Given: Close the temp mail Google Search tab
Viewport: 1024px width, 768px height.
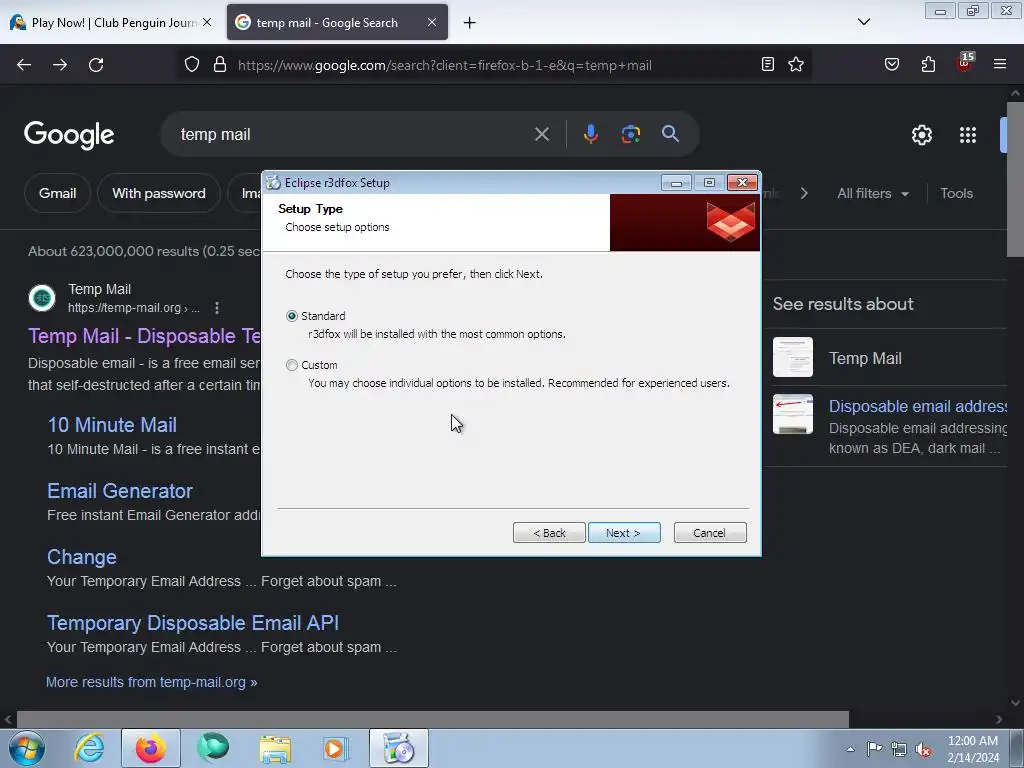Looking at the screenshot, I should tap(432, 22).
